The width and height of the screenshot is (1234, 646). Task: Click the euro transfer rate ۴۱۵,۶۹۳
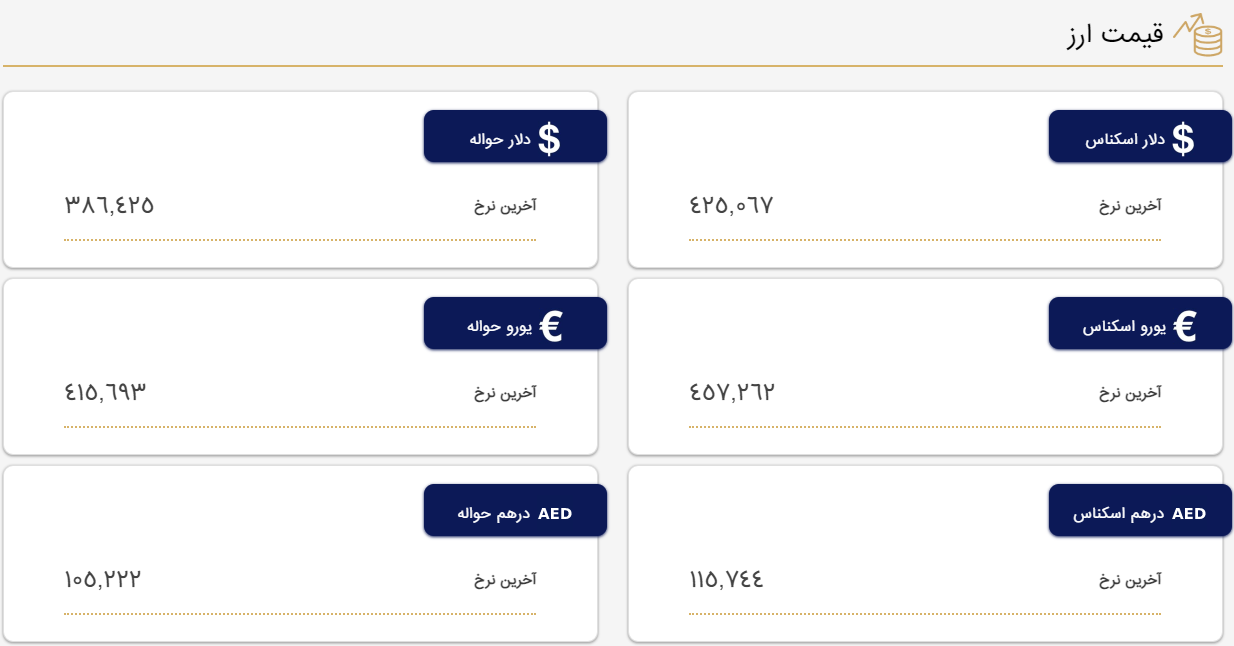pyautogui.click(x=105, y=392)
